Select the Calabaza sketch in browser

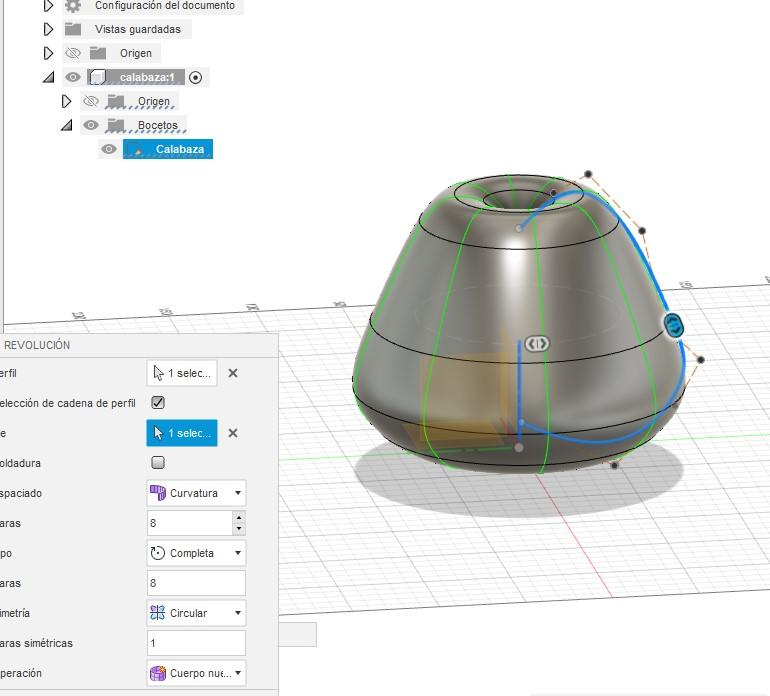[168, 149]
